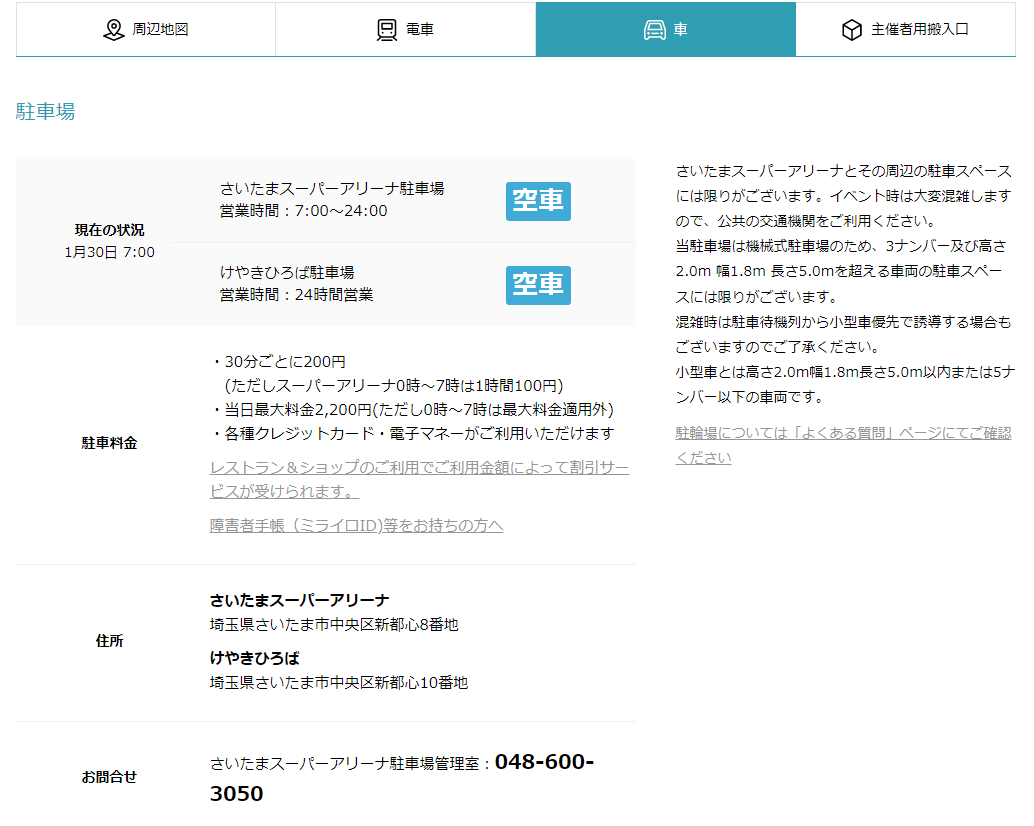Click the map pin icon on 周辺地図 tab
Screen dimensions: 1034x826
(x=113, y=30)
